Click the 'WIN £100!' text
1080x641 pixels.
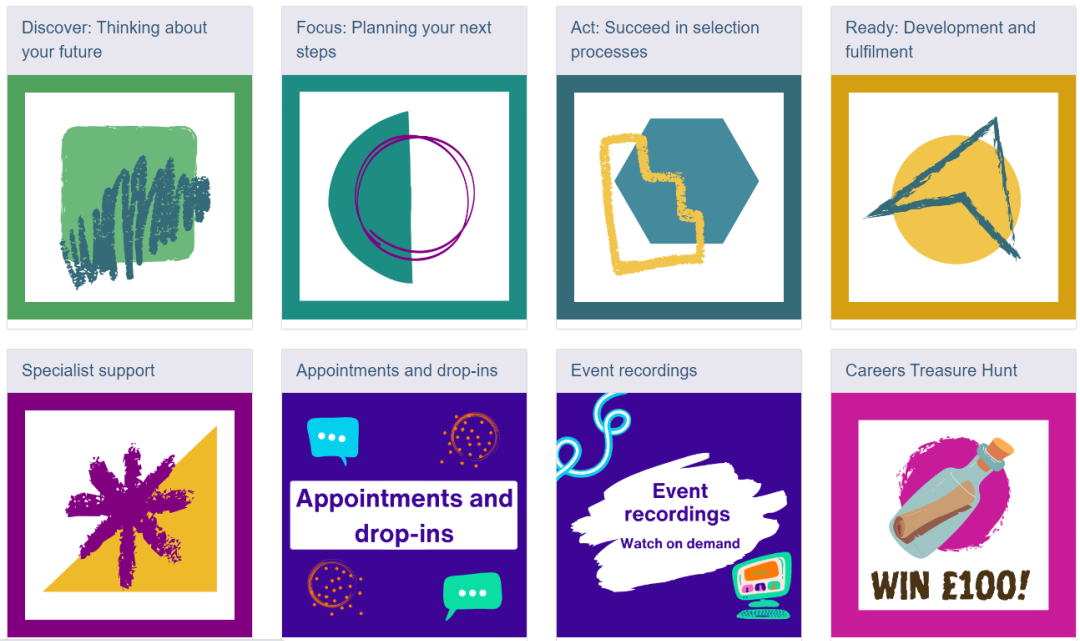click(x=950, y=586)
